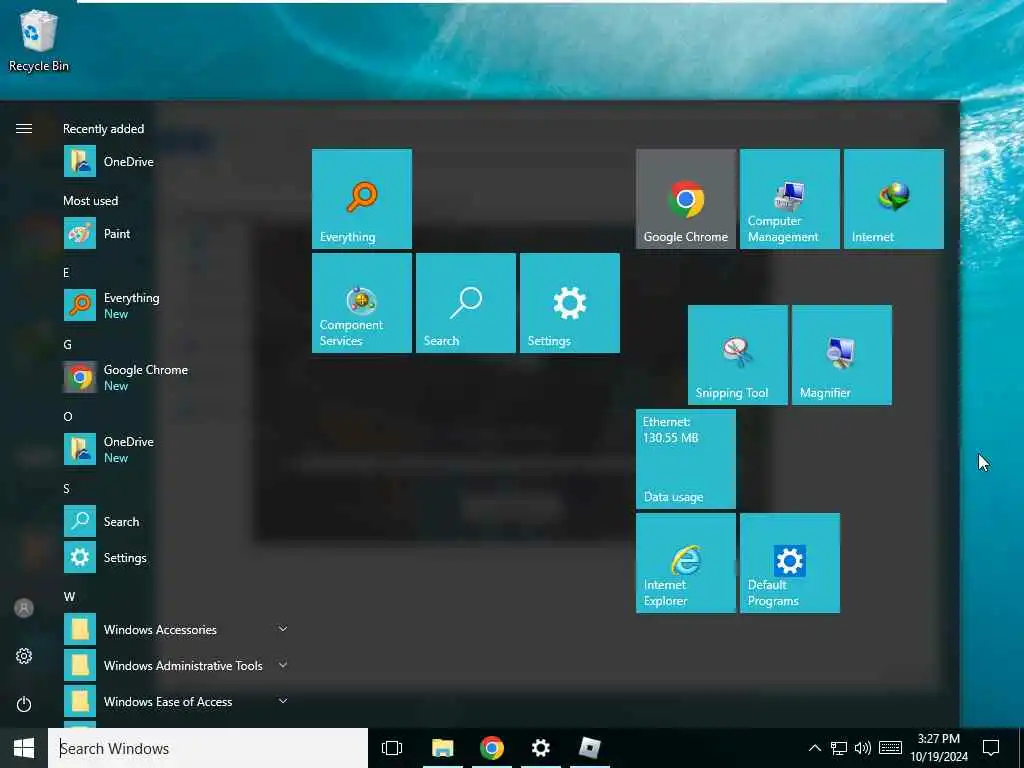Open the Power options button
1024x768 pixels.
24,704
